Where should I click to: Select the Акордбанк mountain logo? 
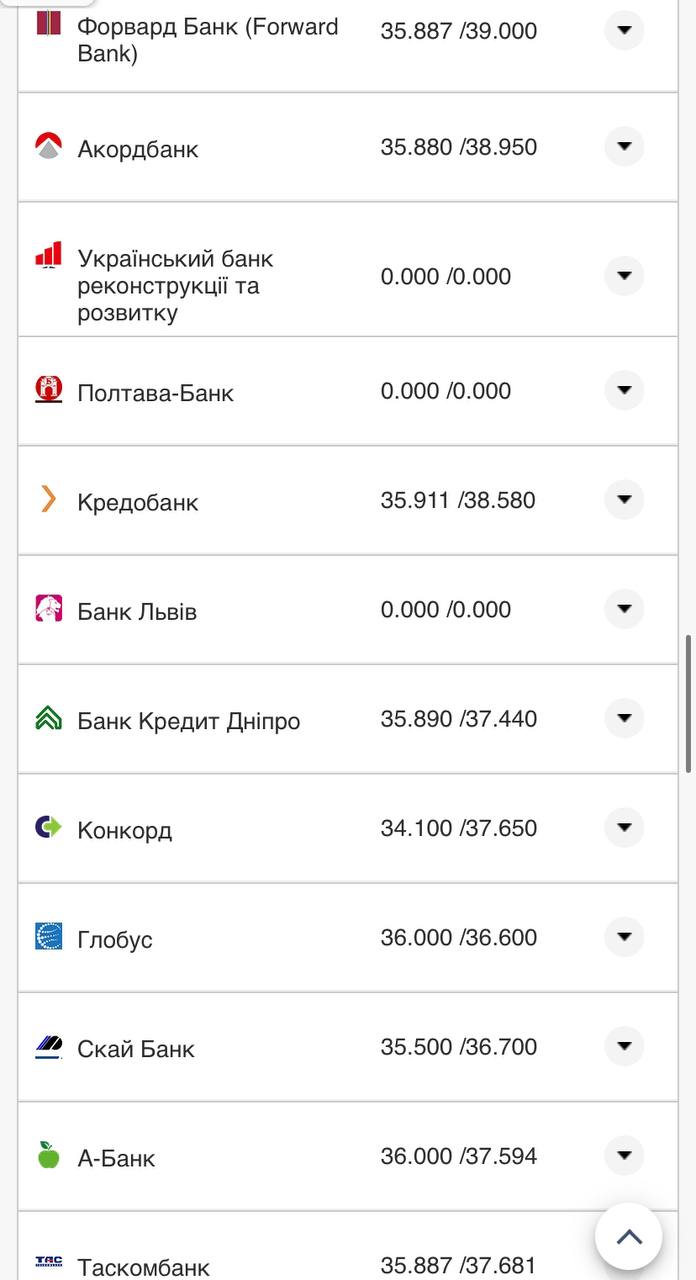(46, 146)
